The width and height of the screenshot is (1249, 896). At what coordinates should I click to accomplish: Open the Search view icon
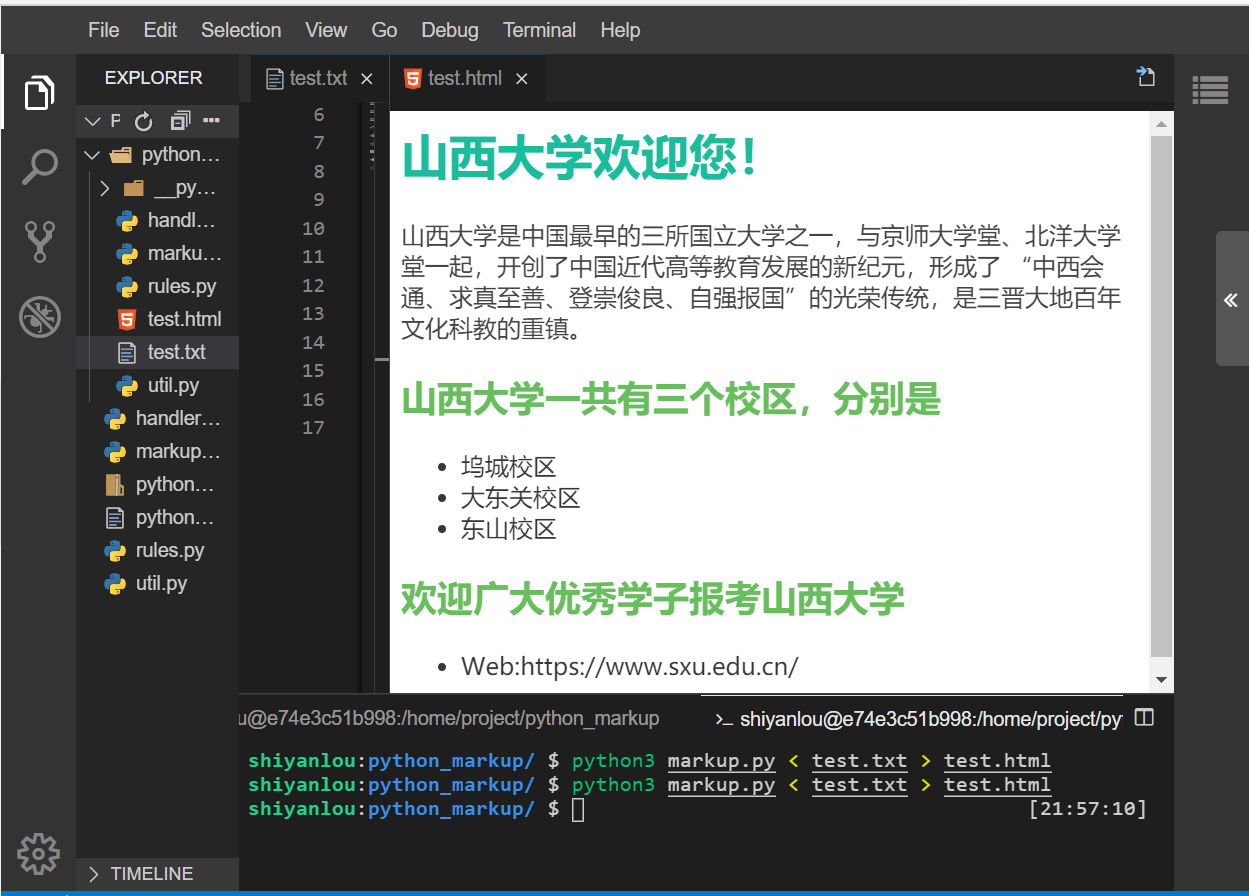(39, 167)
